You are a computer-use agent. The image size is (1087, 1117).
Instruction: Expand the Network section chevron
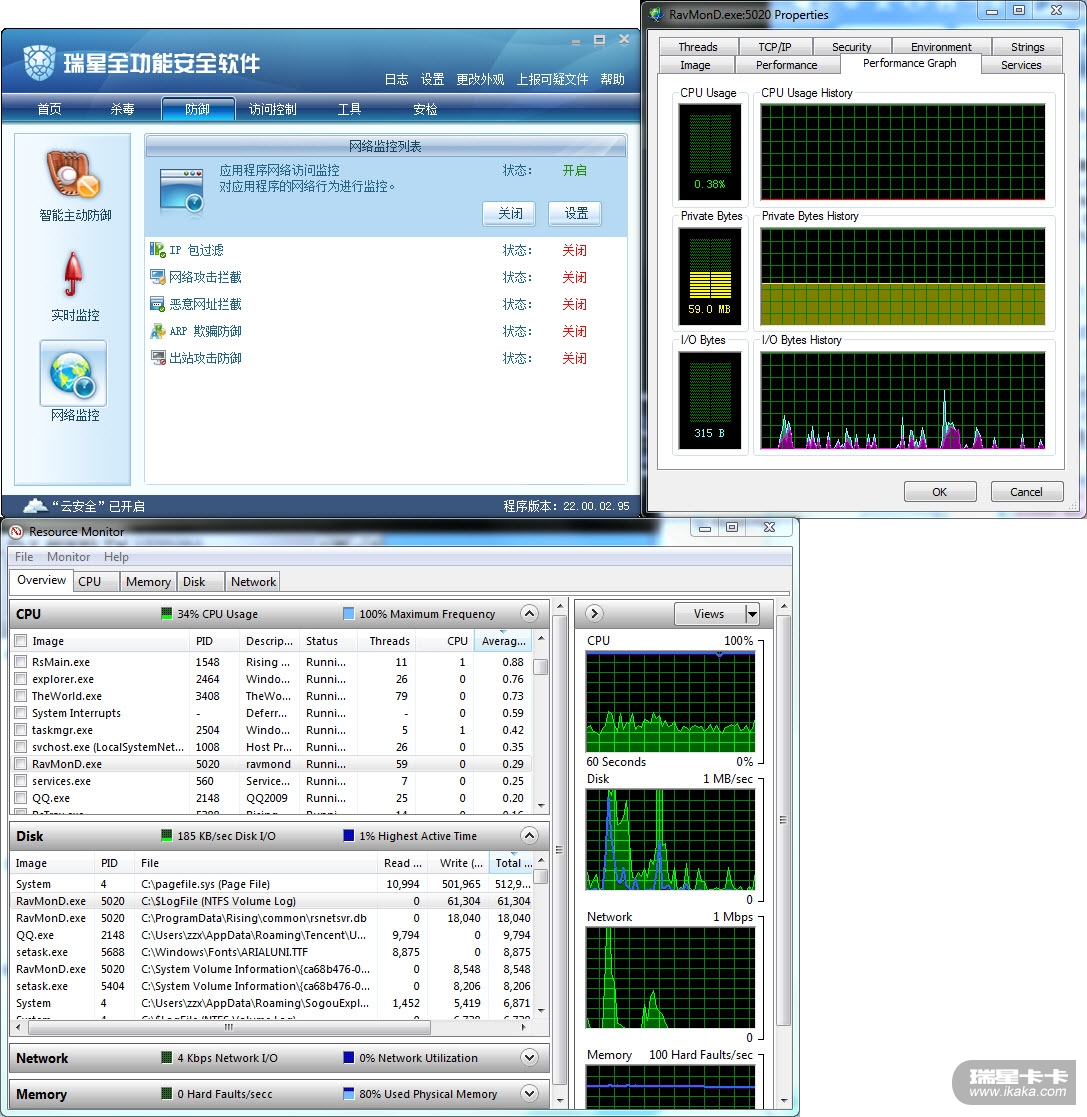click(x=529, y=1057)
